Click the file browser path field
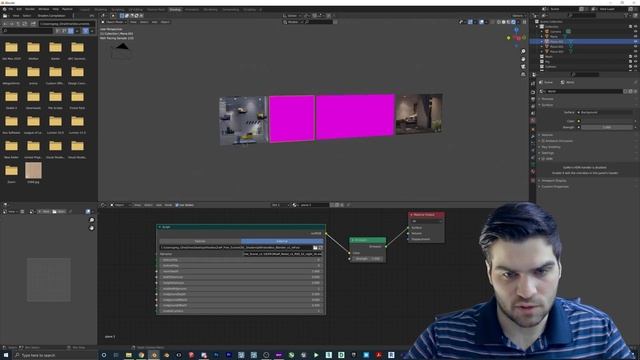640x360 pixels. (x=67, y=24)
